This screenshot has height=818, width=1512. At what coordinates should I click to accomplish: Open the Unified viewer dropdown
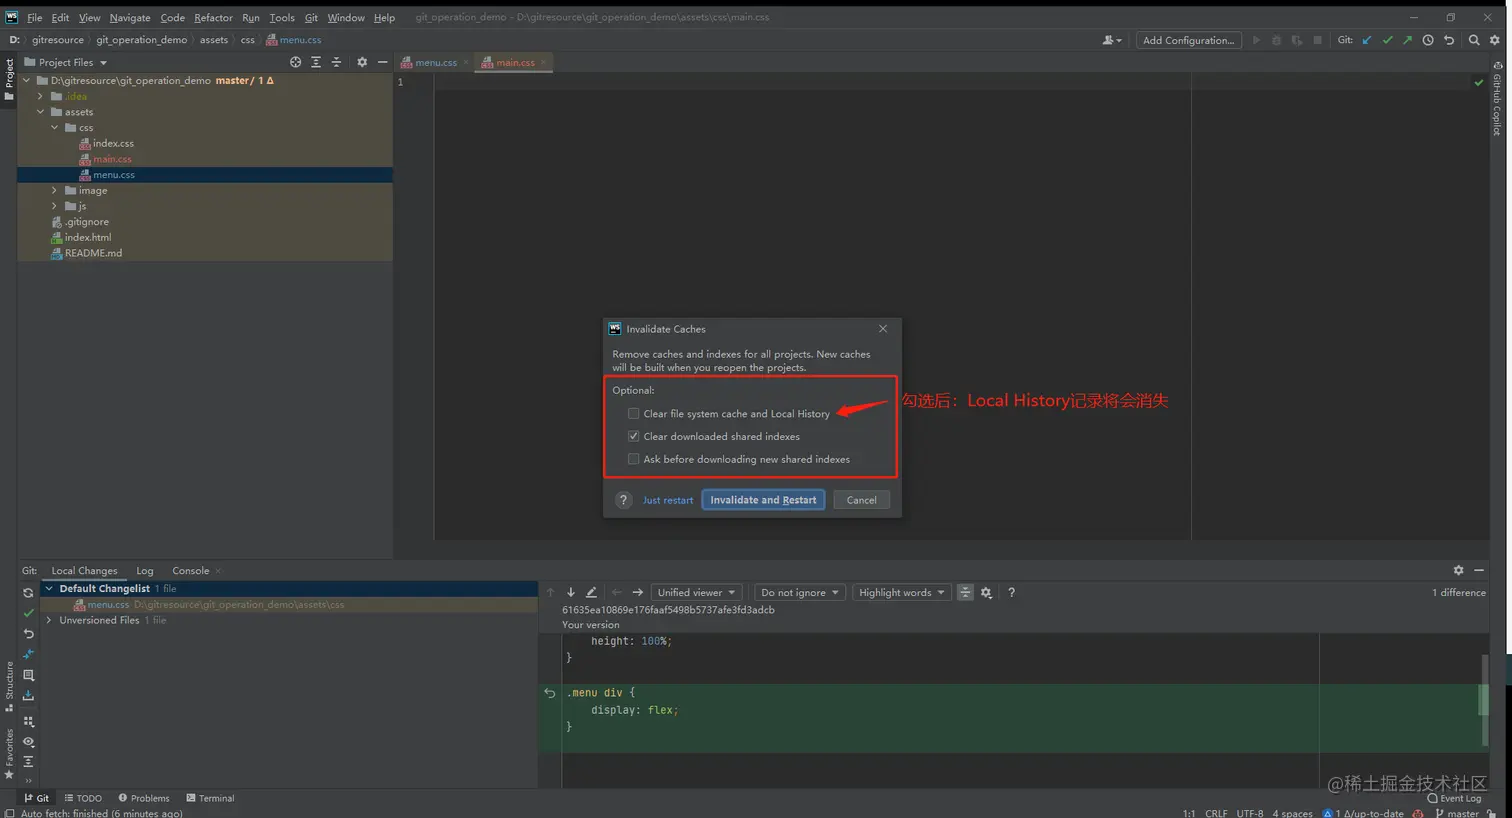[x=696, y=592]
